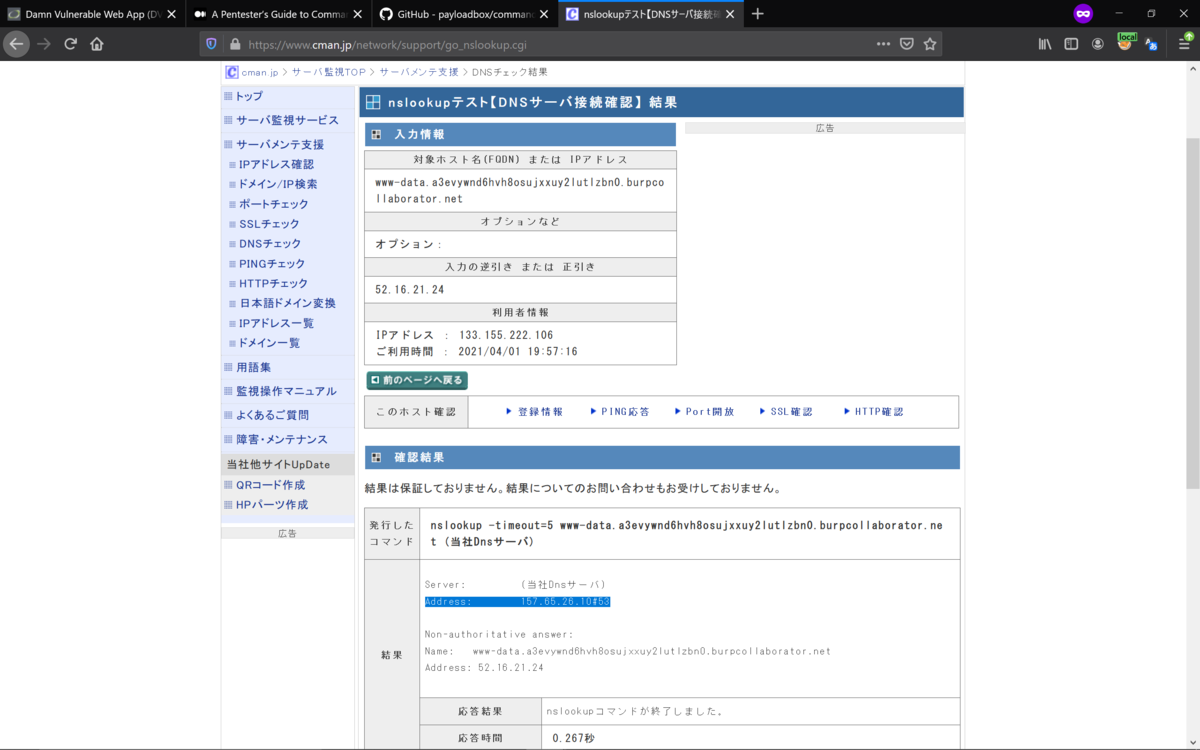Open HTTPチェック sidebar link

pos(274,283)
